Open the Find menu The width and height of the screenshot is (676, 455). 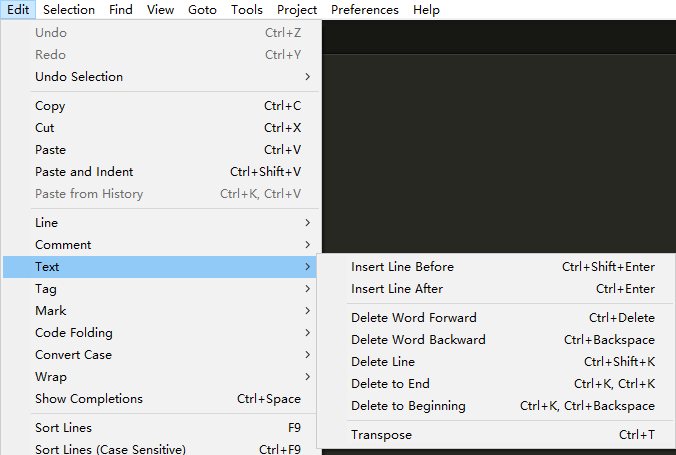pos(121,9)
